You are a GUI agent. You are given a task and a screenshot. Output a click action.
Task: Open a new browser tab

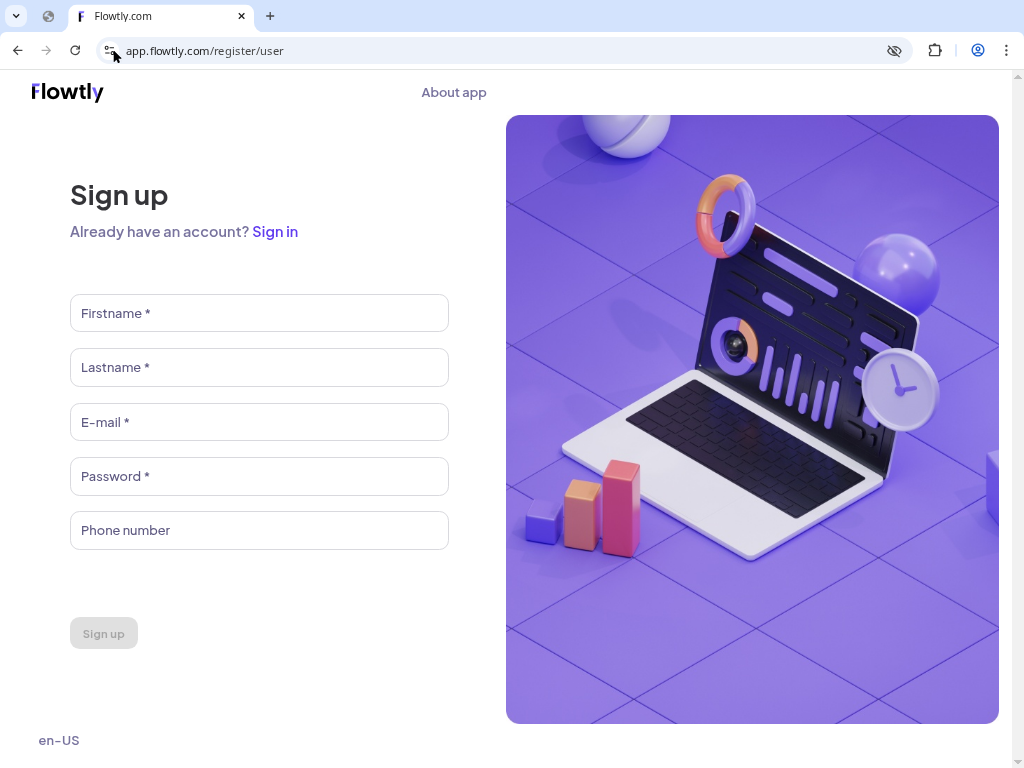coord(270,16)
